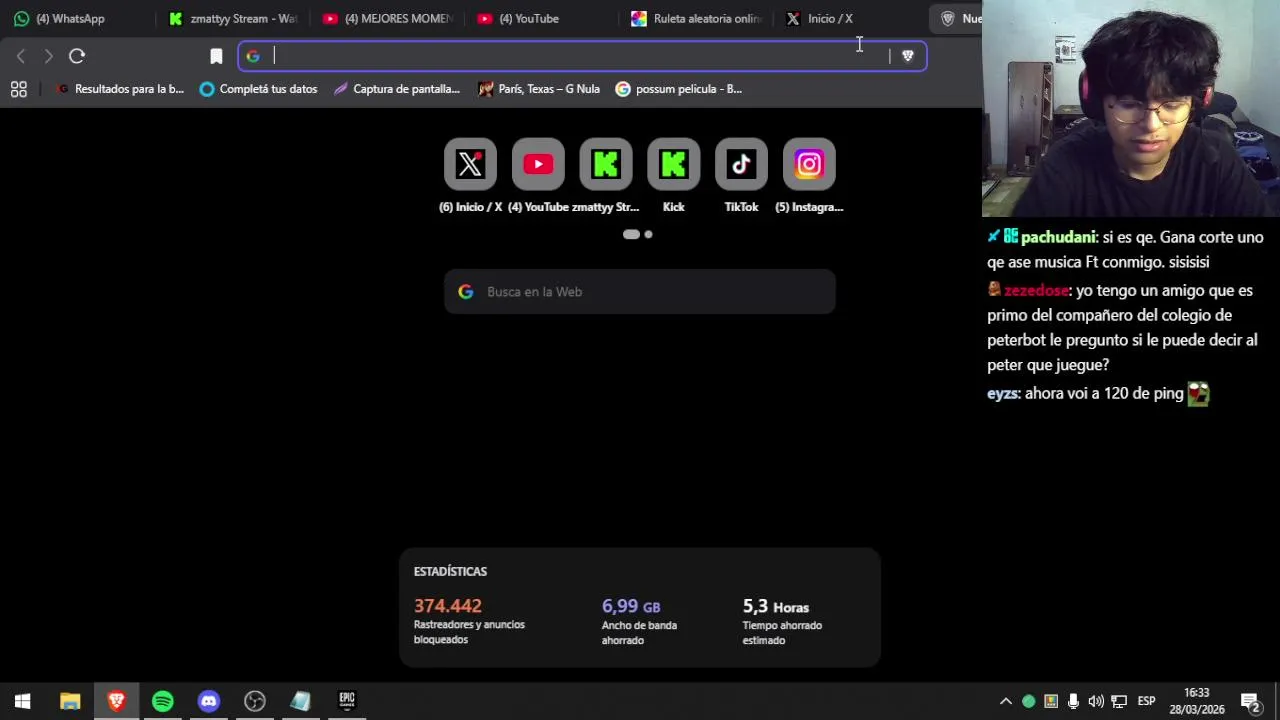
Task: Open the volume speaker control
Action: [x=1096, y=701]
